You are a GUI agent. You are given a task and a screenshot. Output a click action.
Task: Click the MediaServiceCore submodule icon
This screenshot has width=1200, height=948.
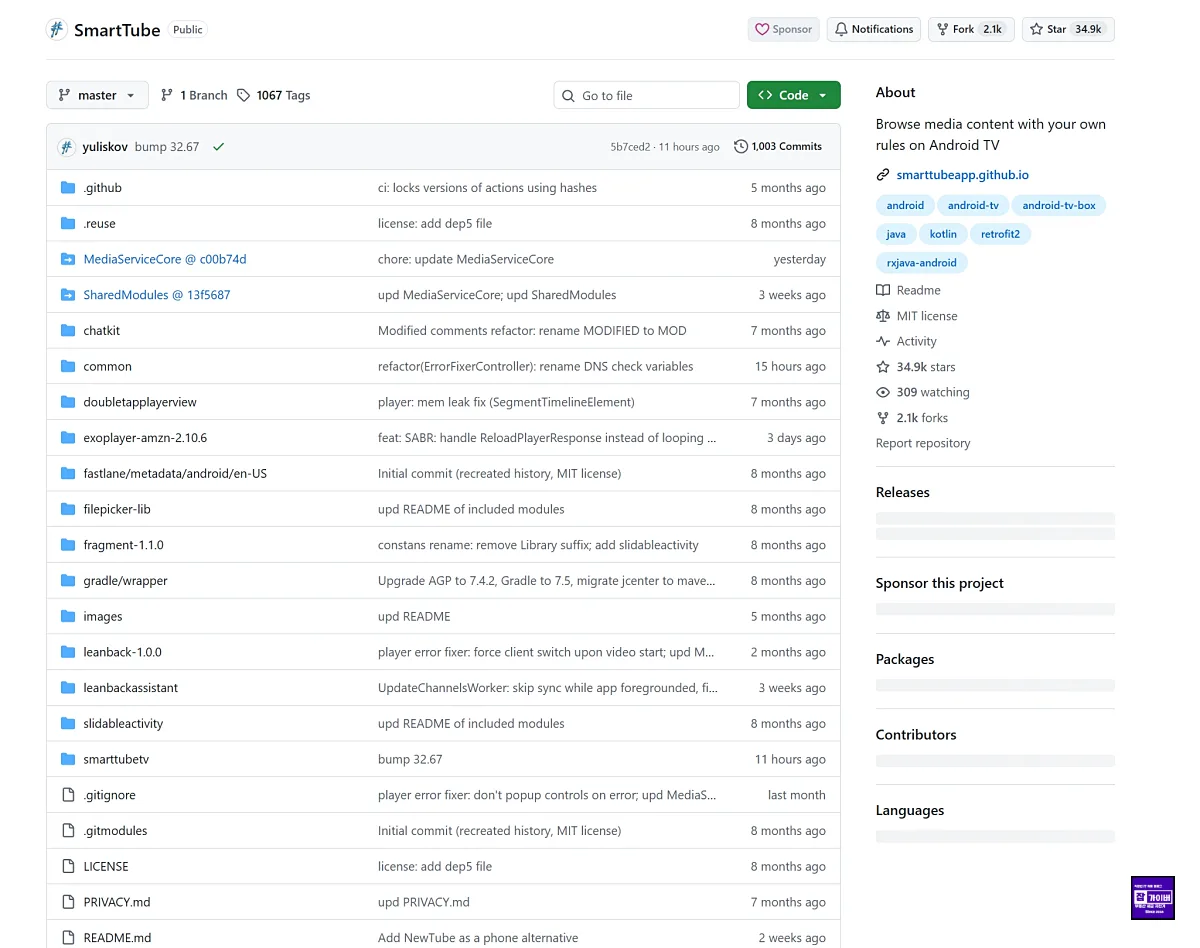click(68, 259)
